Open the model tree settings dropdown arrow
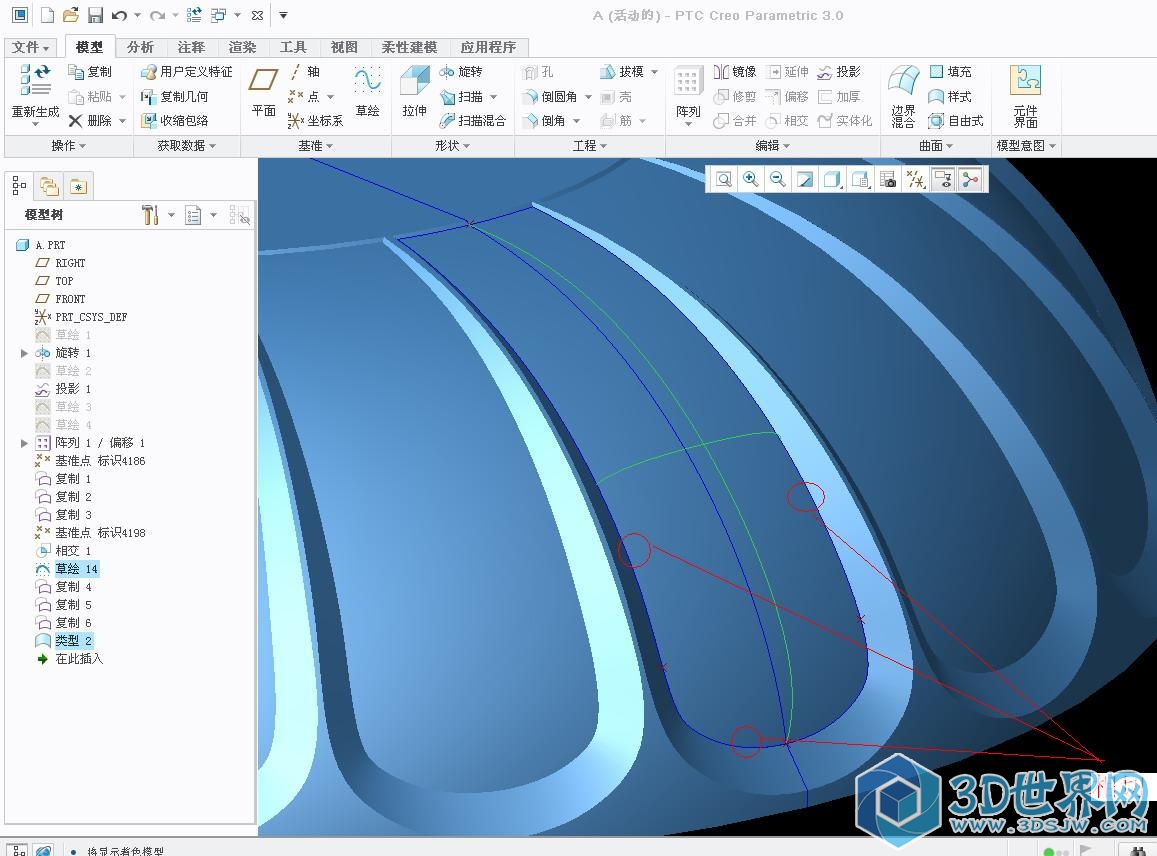The image size is (1157, 856). point(171,215)
